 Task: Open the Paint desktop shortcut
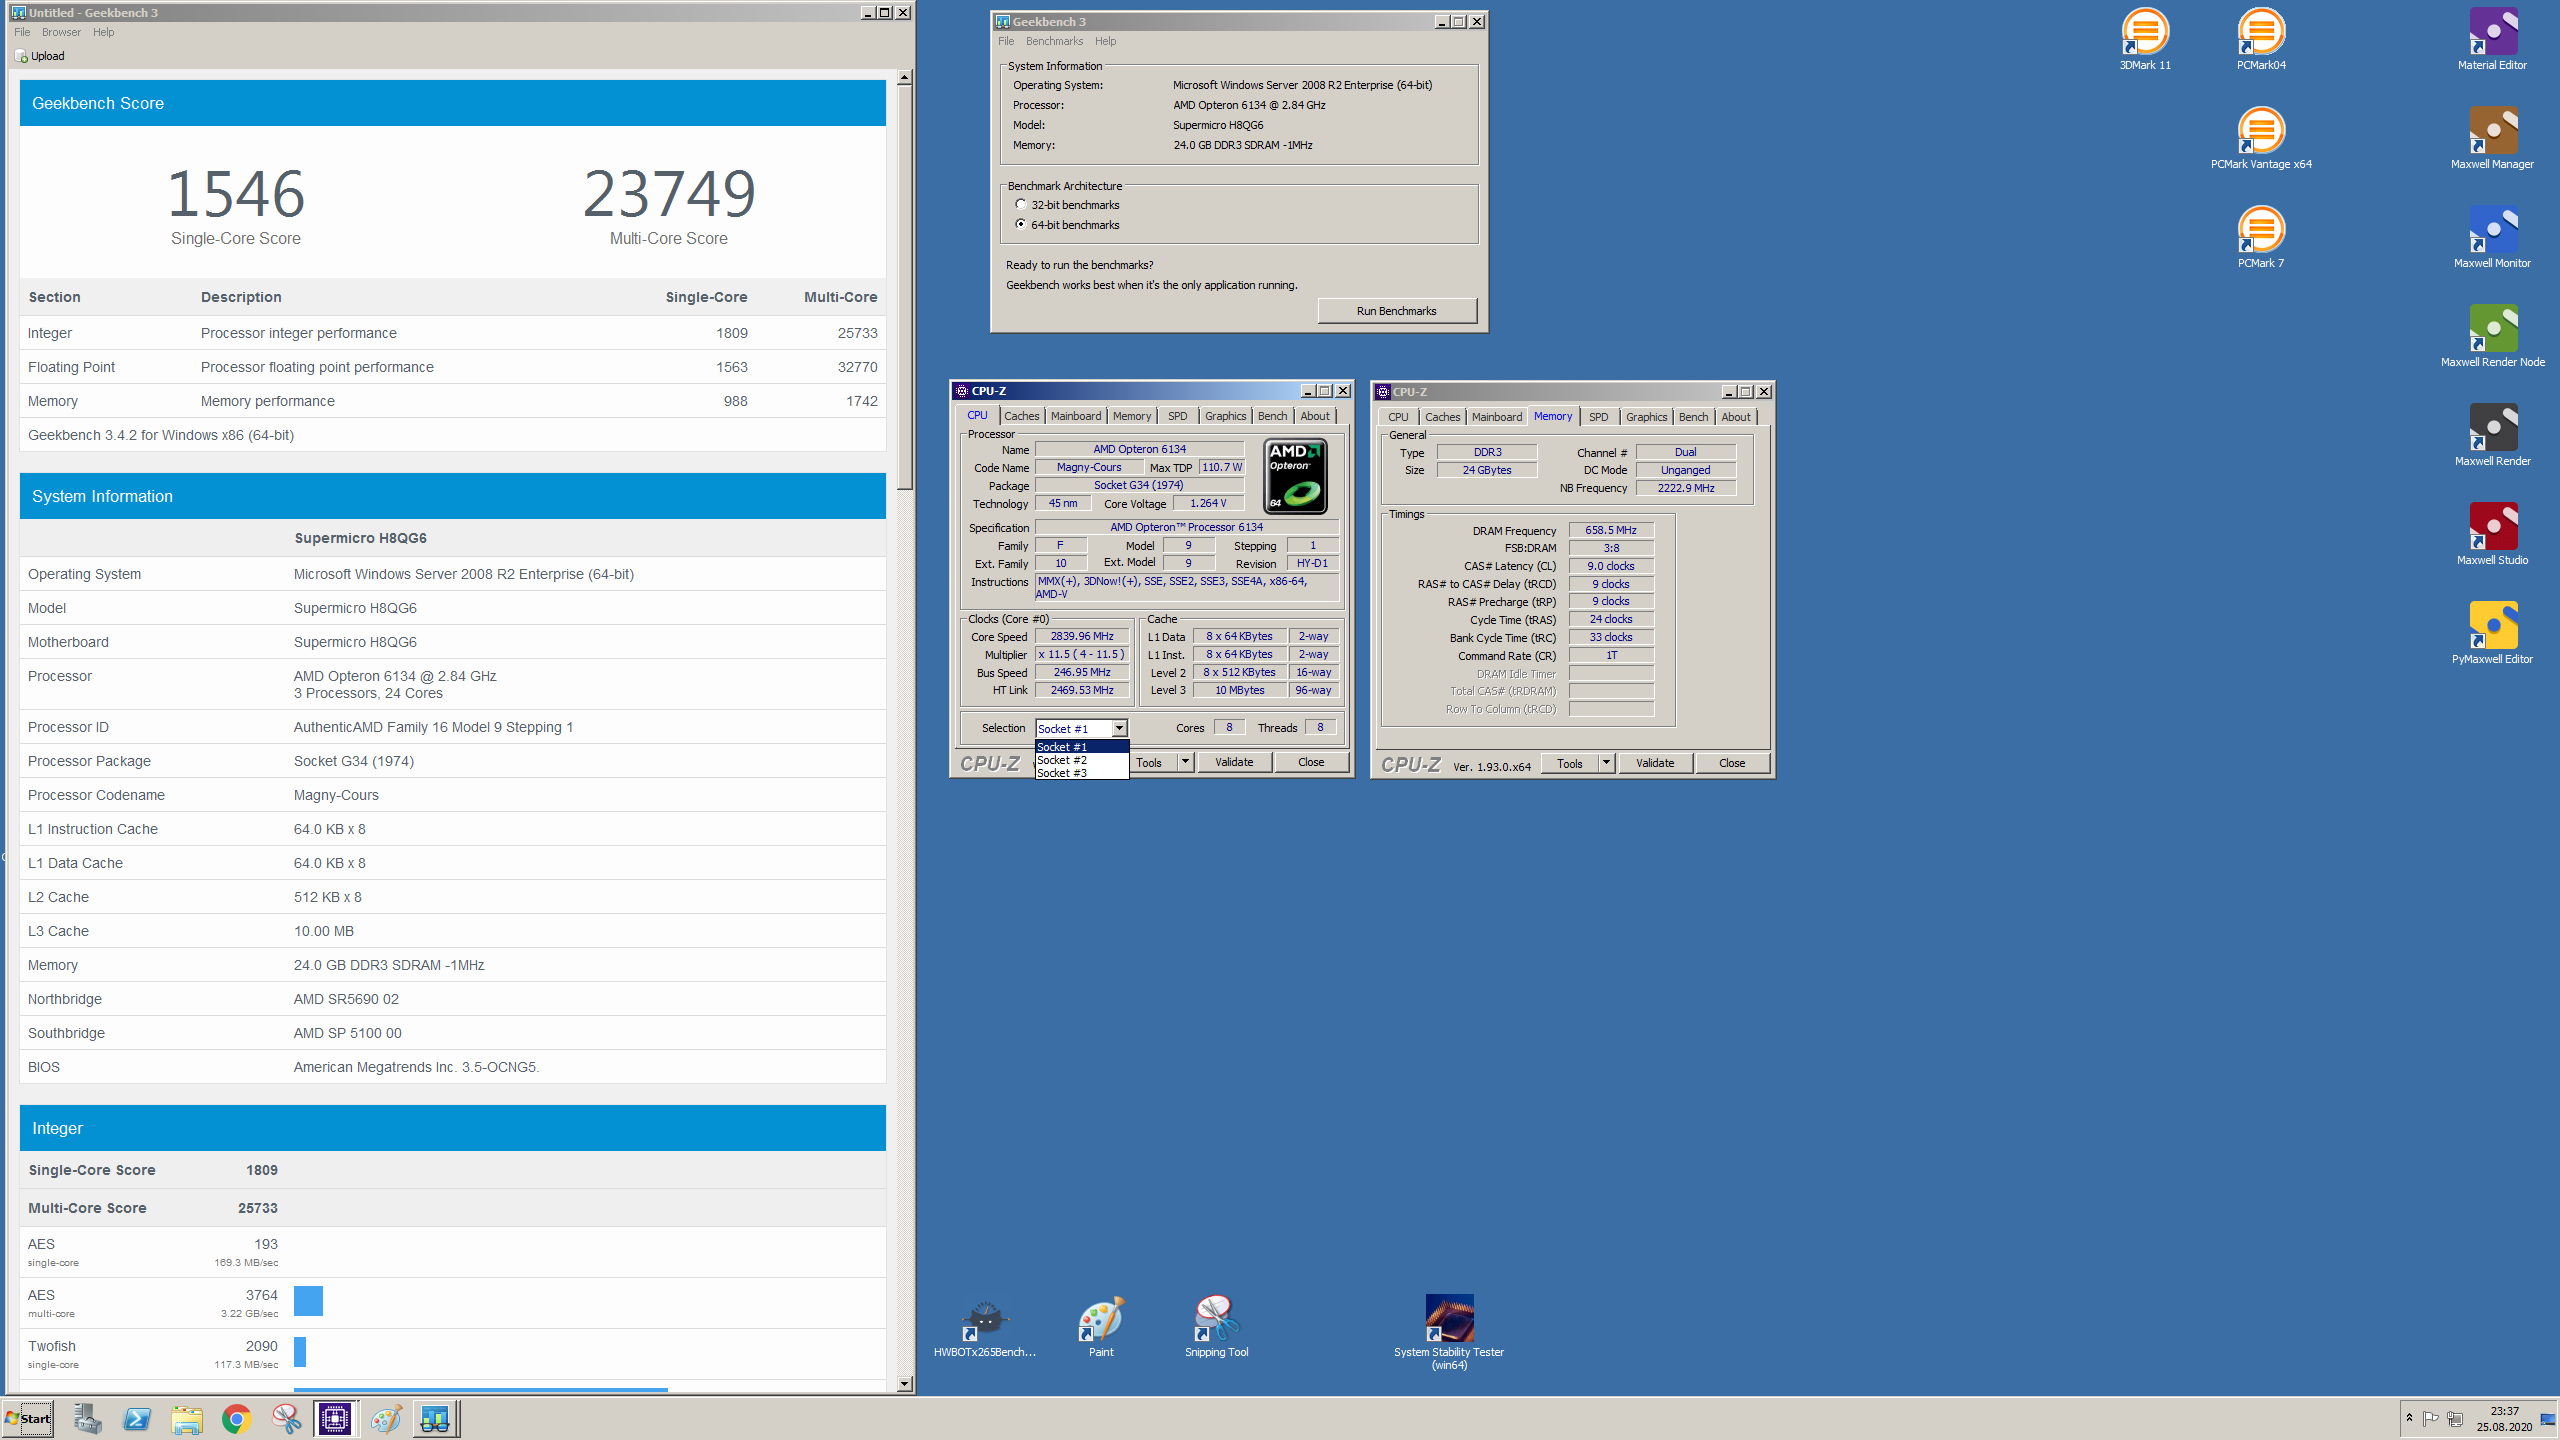tap(1101, 1328)
